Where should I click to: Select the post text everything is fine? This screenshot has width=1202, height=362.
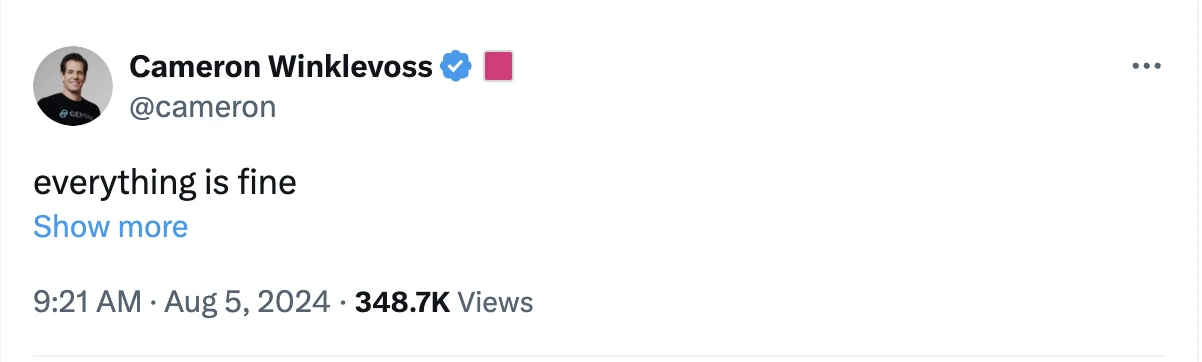[x=165, y=184]
